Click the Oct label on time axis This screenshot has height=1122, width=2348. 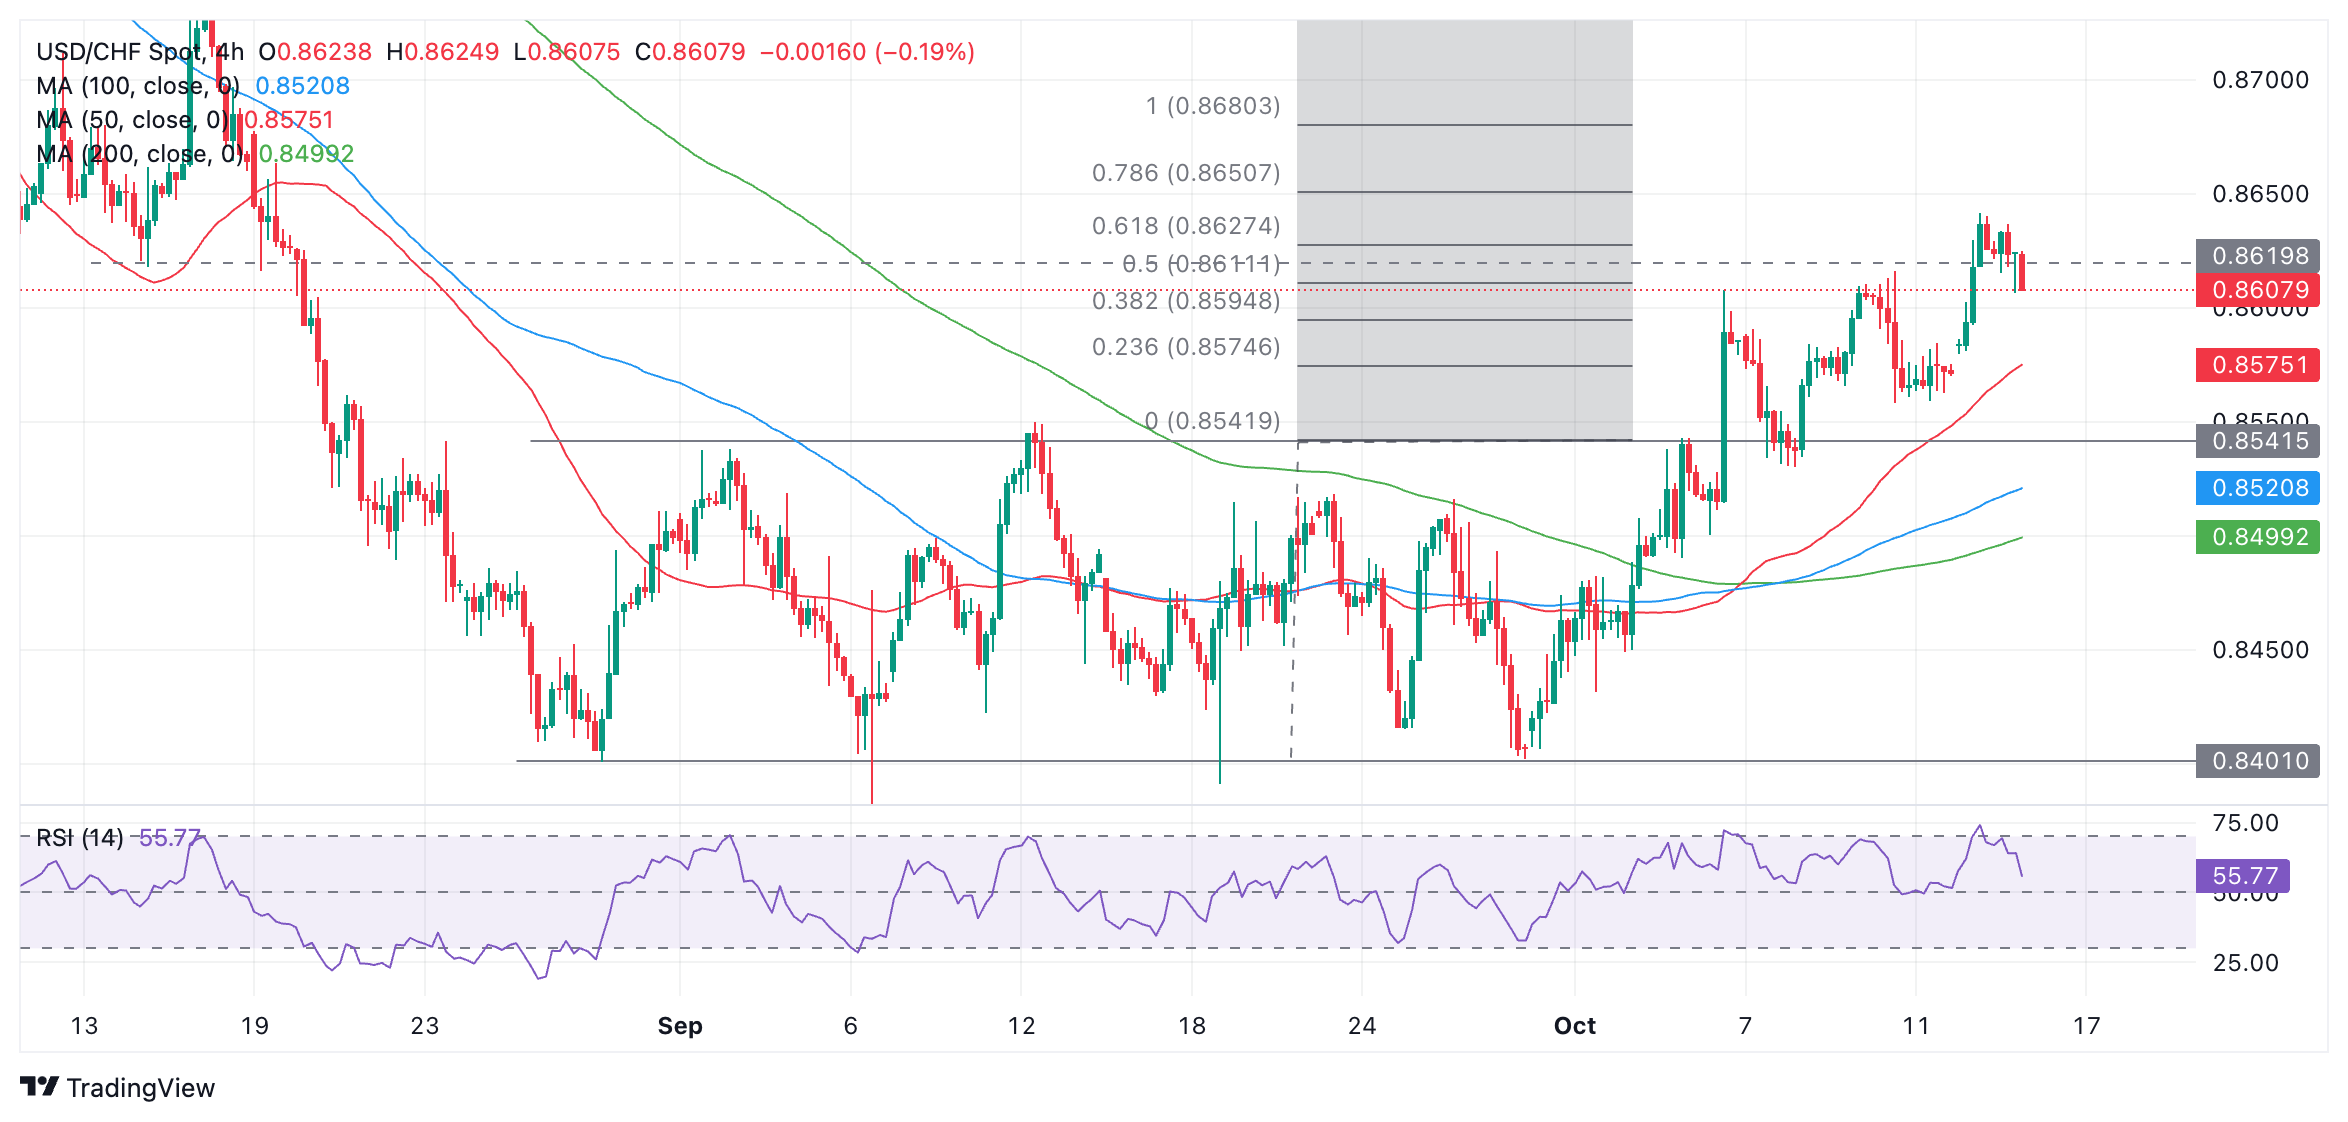(1574, 1026)
